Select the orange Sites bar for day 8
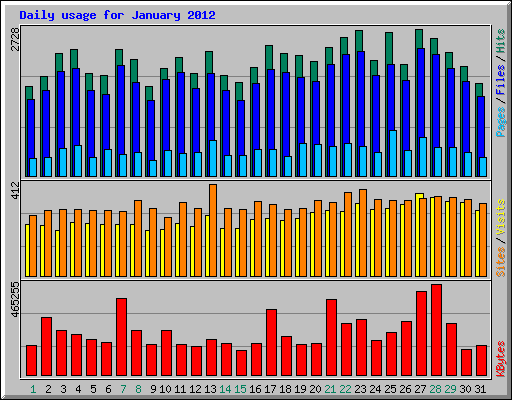 click(x=138, y=238)
